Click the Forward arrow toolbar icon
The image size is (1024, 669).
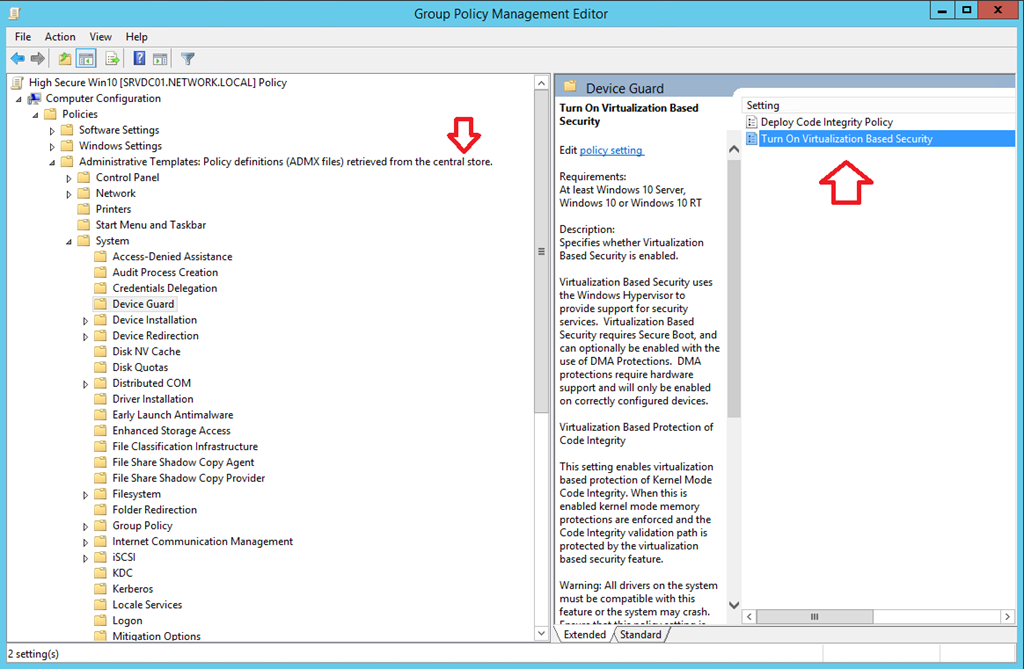coord(38,59)
